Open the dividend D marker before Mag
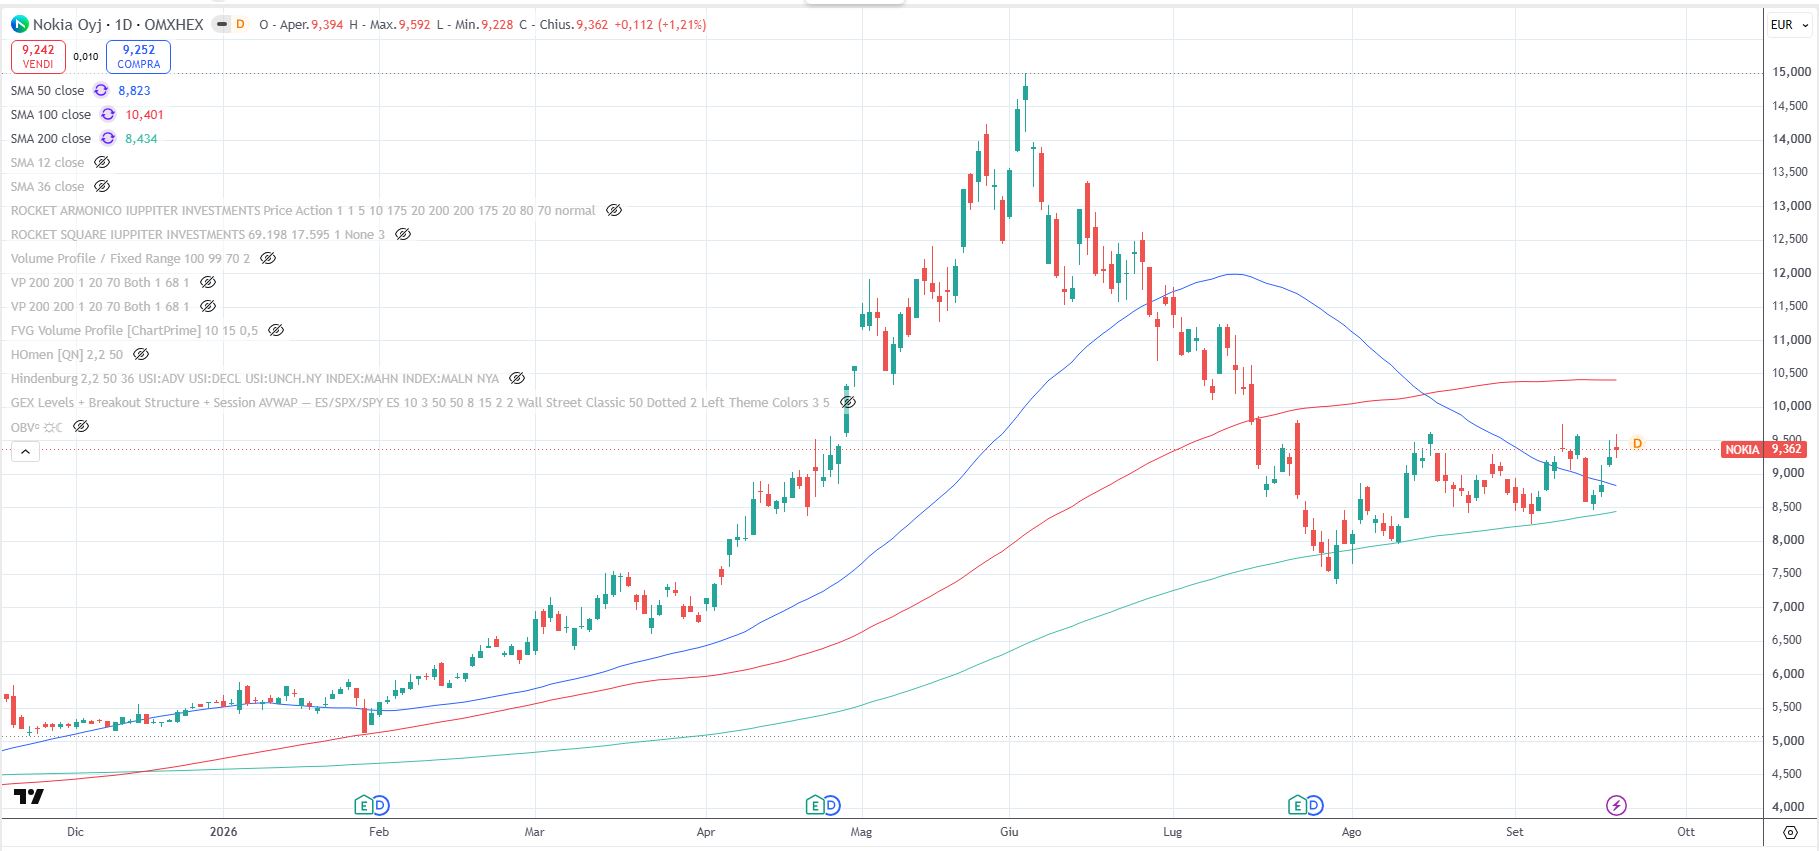Image resolution: width=1819 pixels, height=851 pixels. coord(831,805)
